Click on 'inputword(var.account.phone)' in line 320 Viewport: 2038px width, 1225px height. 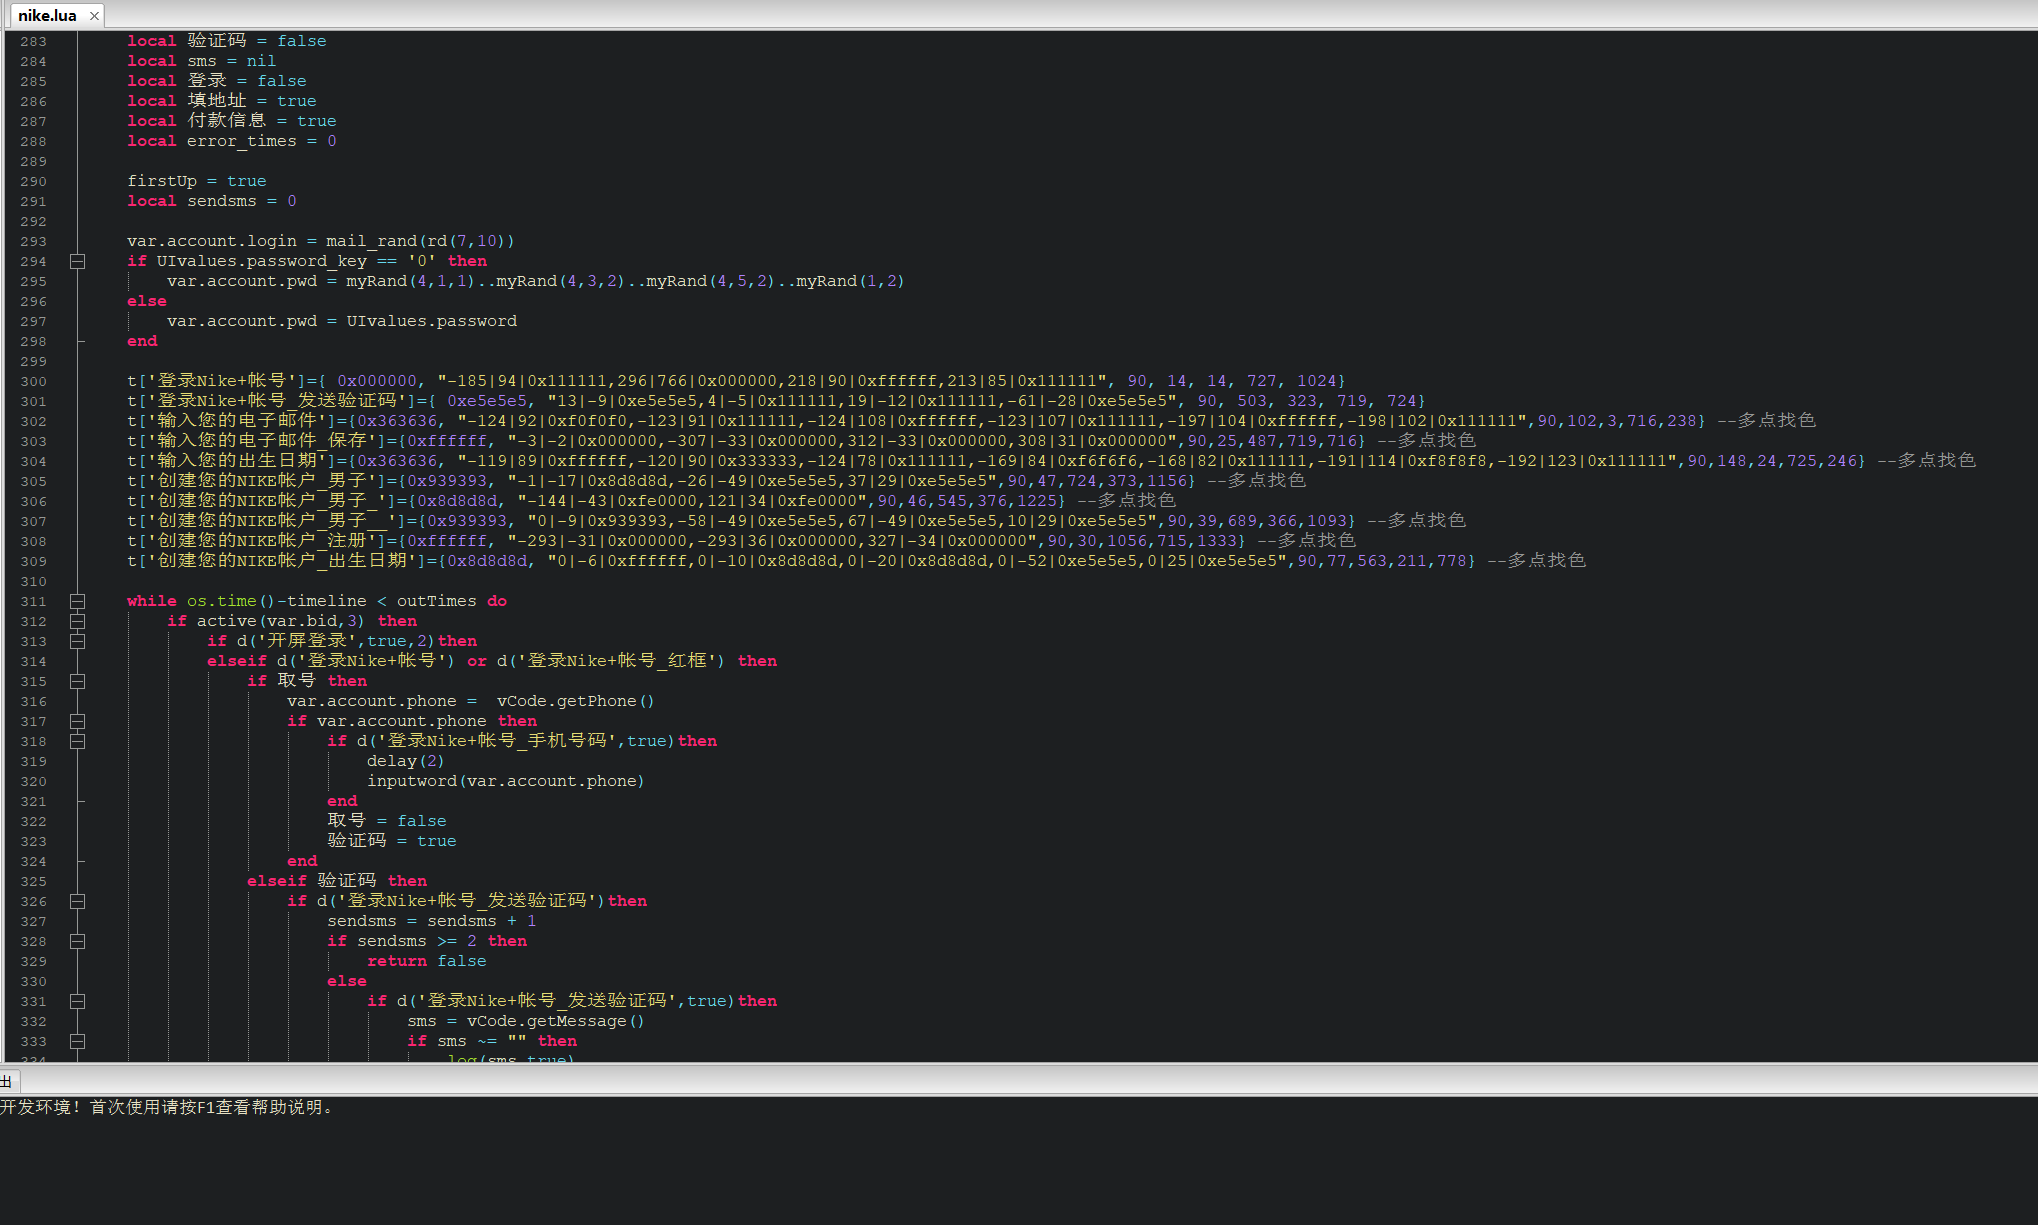(x=505, y=781)
